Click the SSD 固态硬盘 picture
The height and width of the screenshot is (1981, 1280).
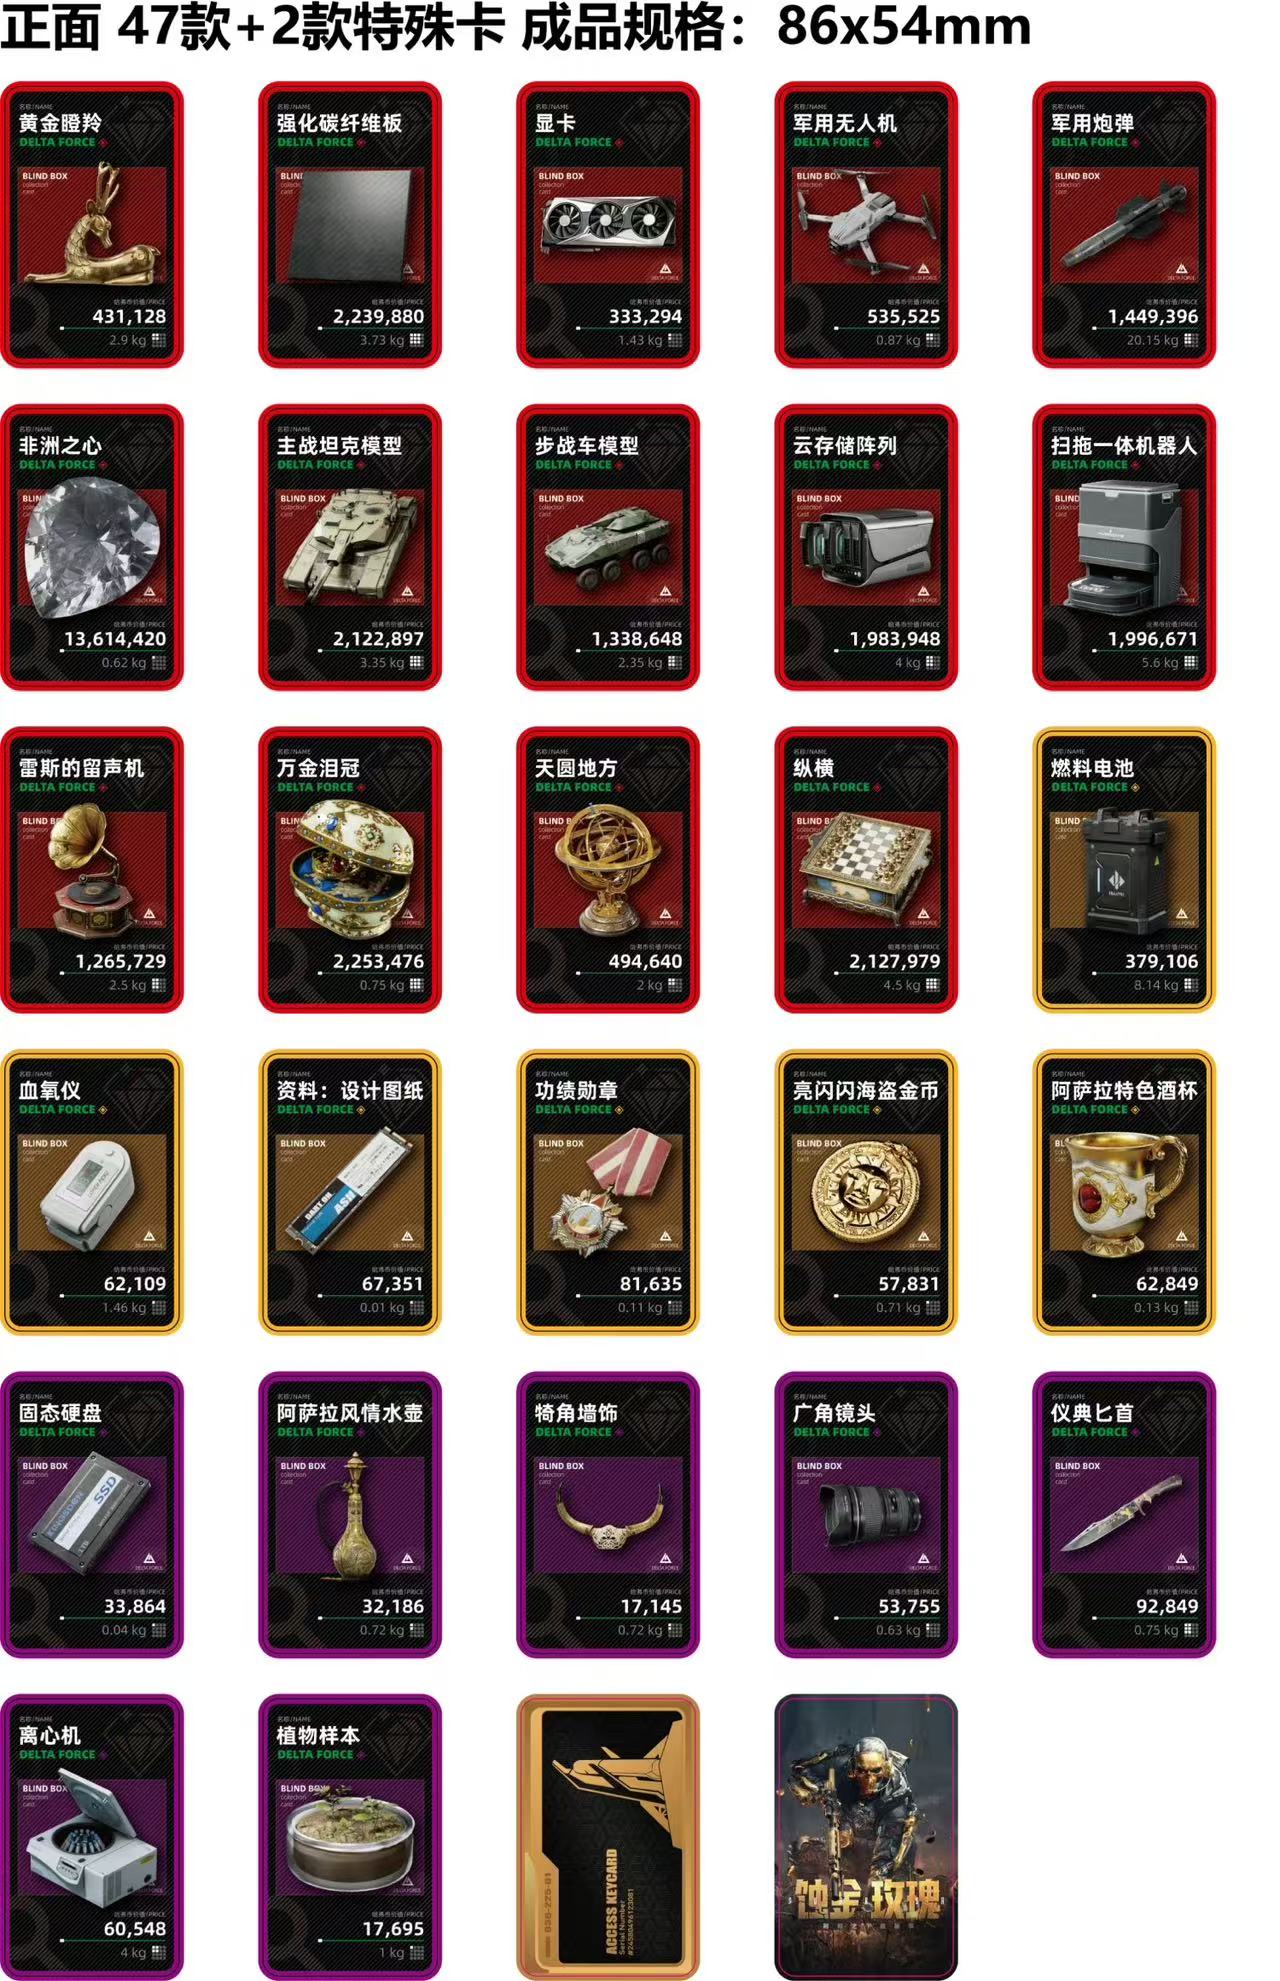(x=92, y=1515)
